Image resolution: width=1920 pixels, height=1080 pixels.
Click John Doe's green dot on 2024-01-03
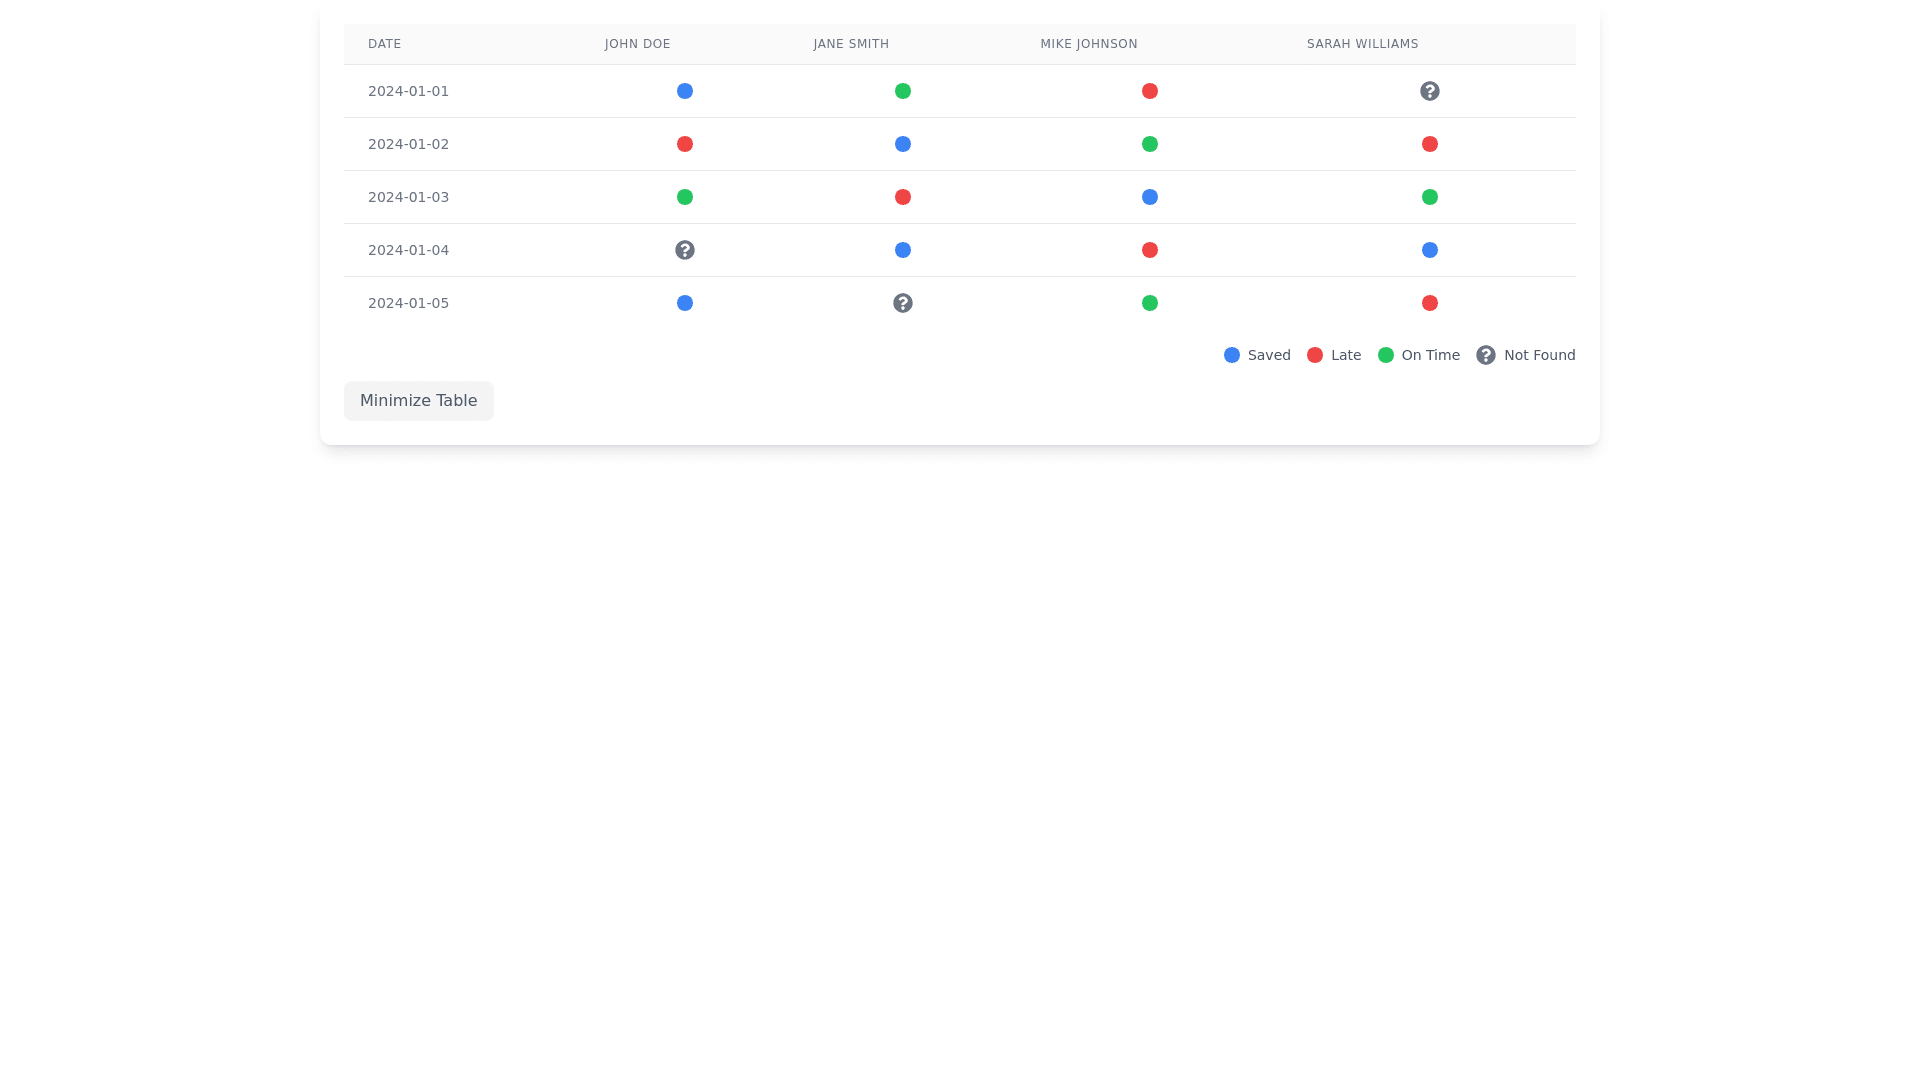[684, 197]
